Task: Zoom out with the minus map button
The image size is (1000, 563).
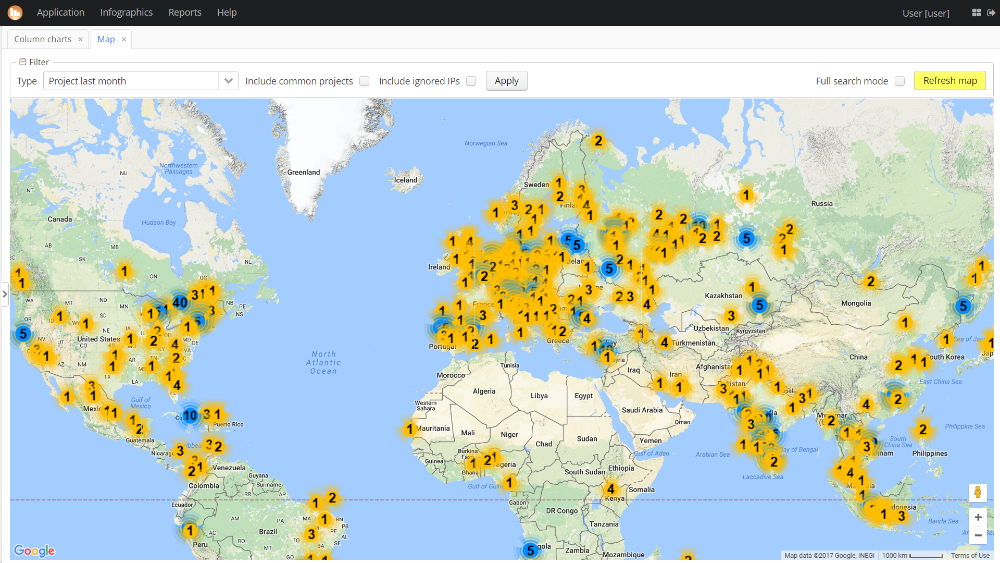Action: click(978, 536)
